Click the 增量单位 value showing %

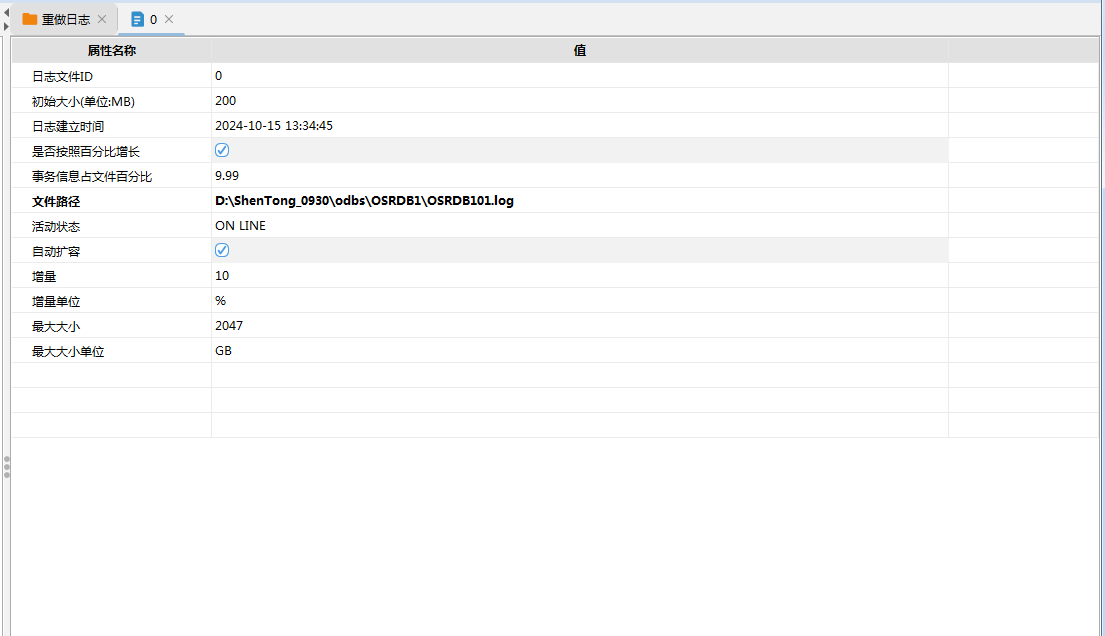coord(221,301)
